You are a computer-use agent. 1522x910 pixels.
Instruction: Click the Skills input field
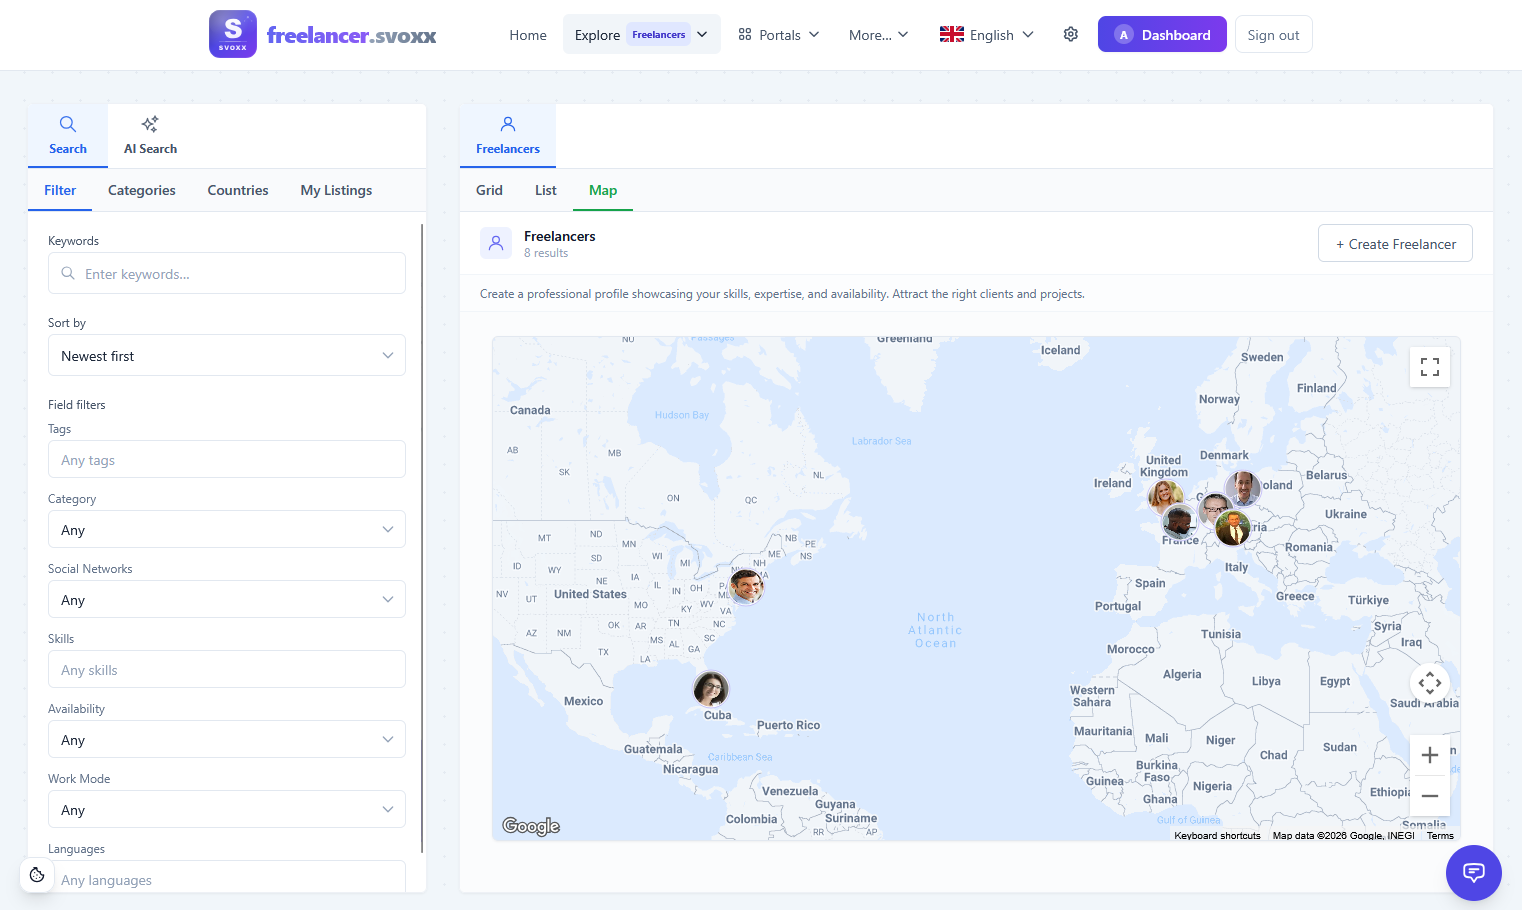pyautogui.click(x=227, y=669)
